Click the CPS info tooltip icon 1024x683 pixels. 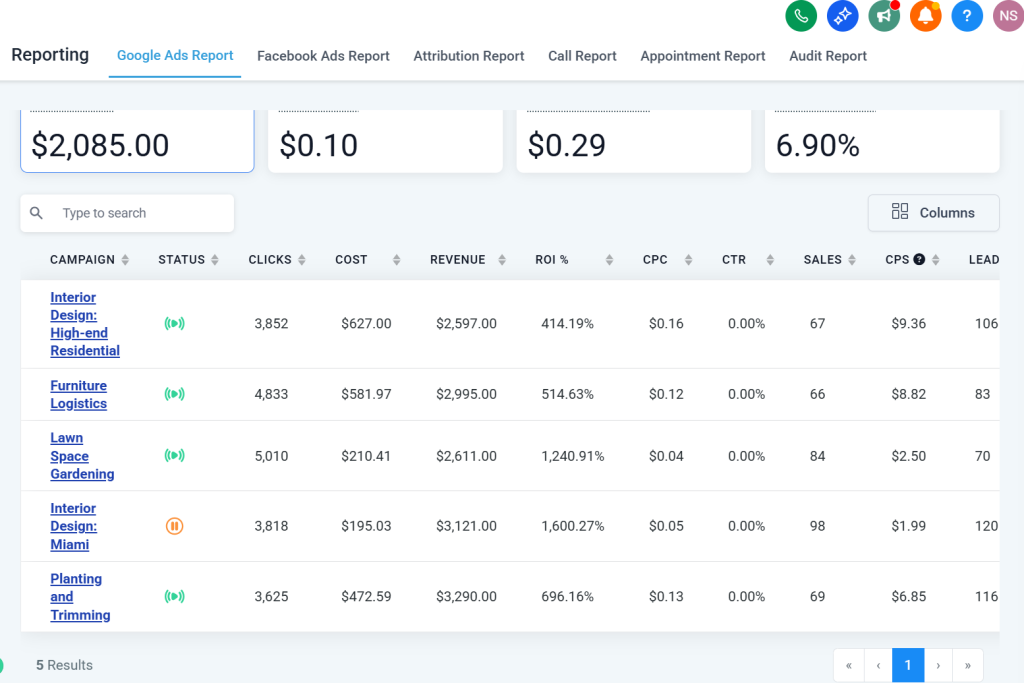[x=919, y=260]
